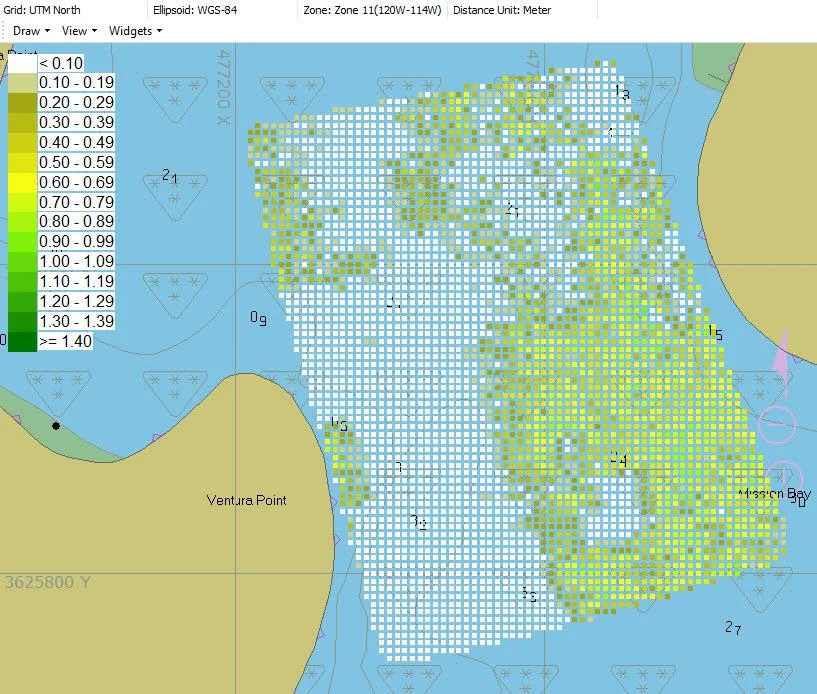This screenshot has height=694, width=817.
Task: Open the View dropdown menu
Action: pyautogui.click(x=79, y=31)
